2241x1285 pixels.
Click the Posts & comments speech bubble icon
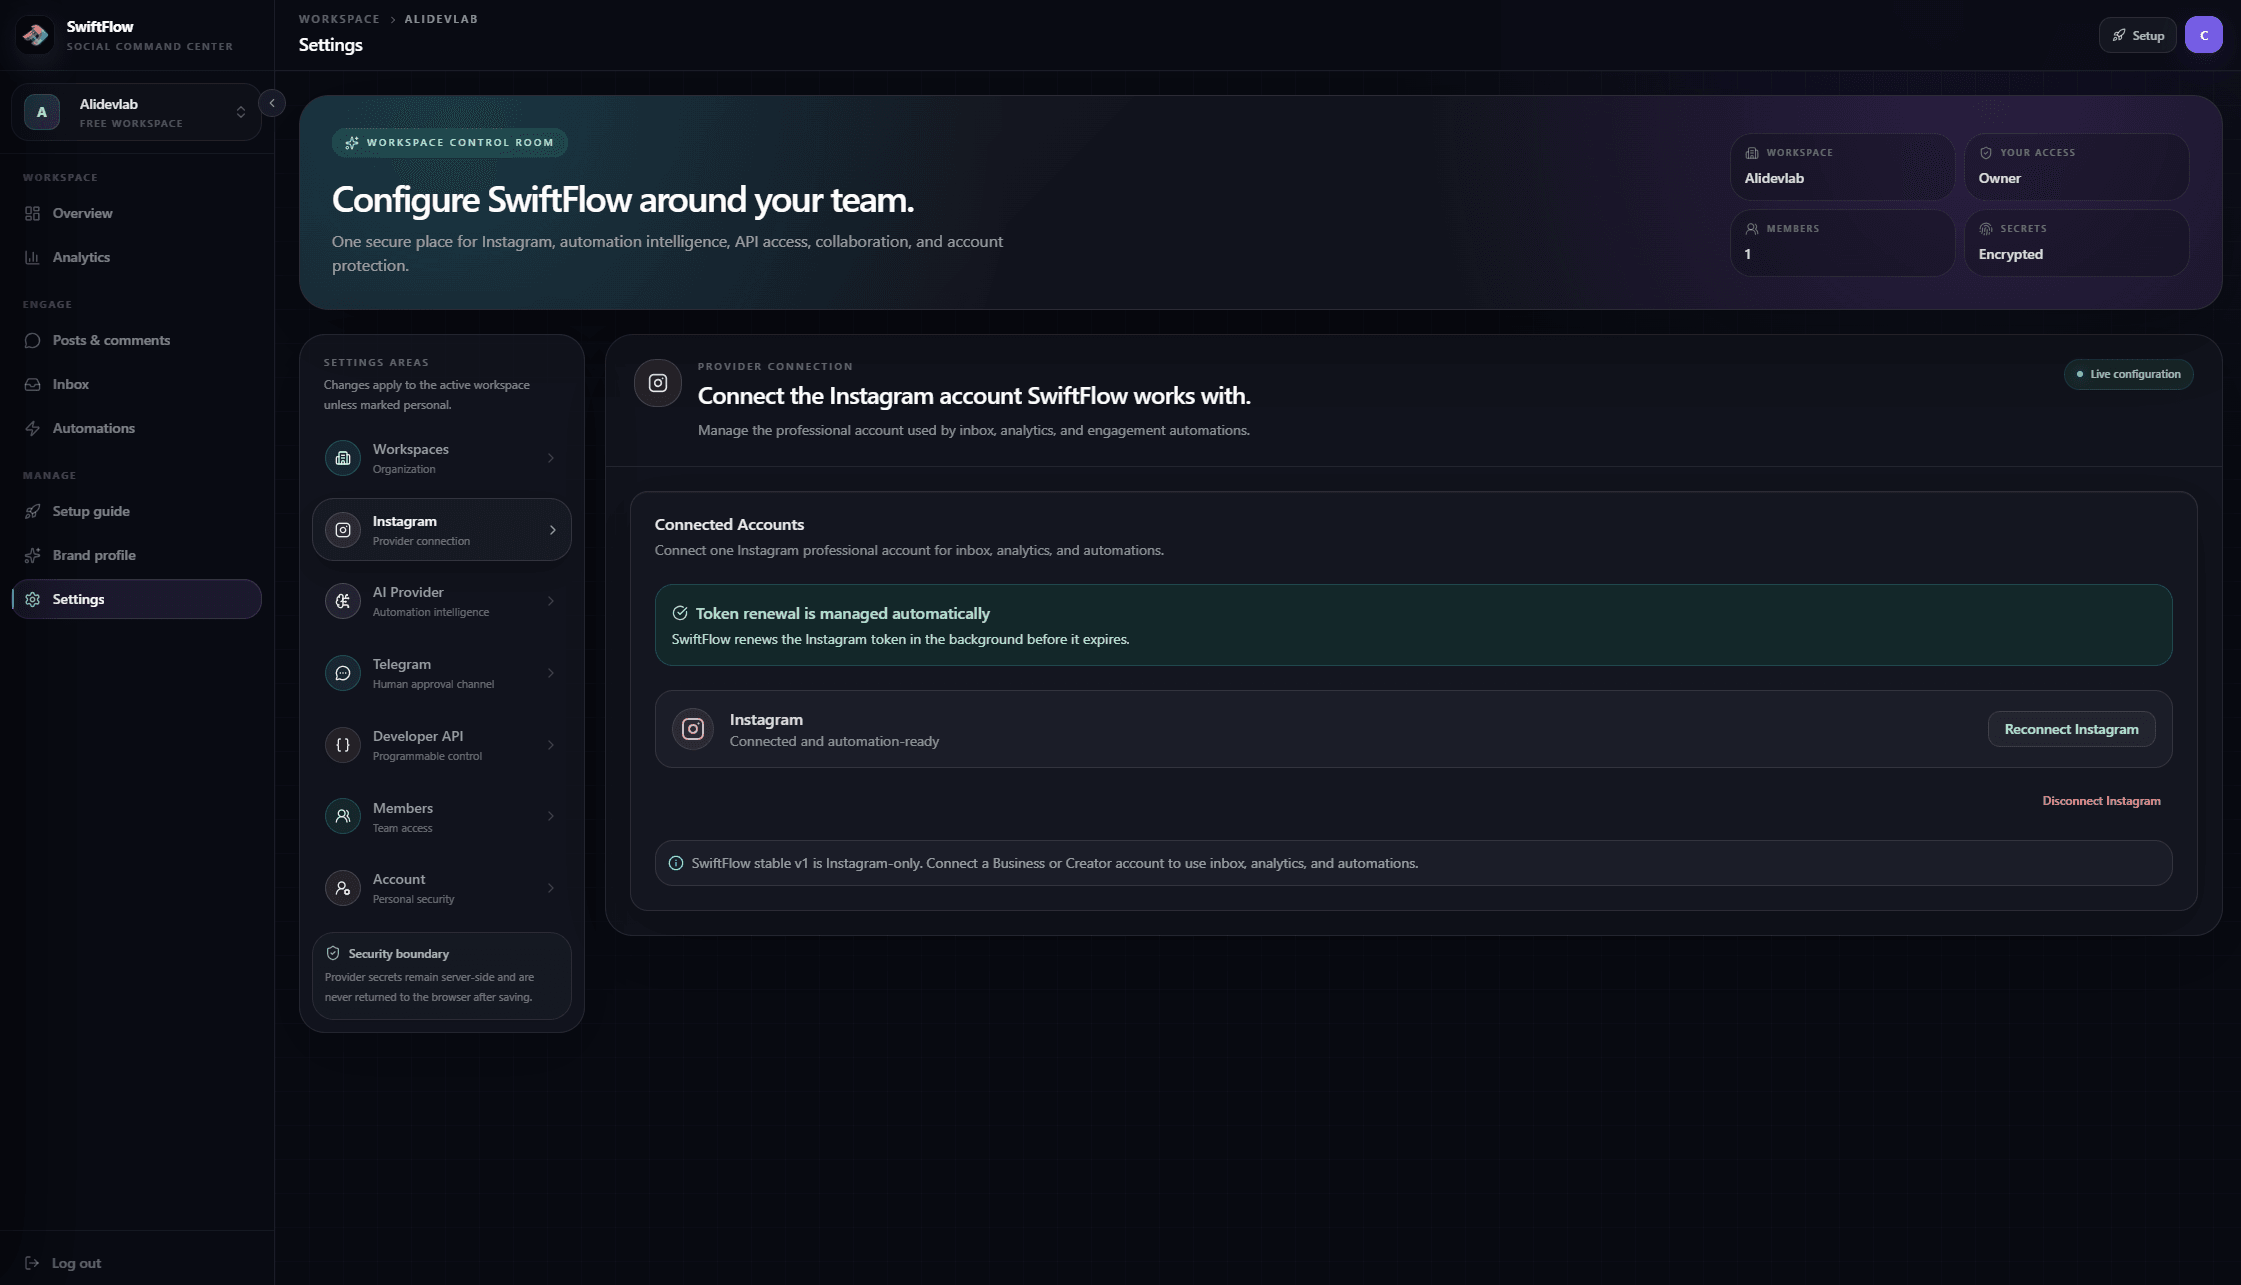tap(33, 340)
